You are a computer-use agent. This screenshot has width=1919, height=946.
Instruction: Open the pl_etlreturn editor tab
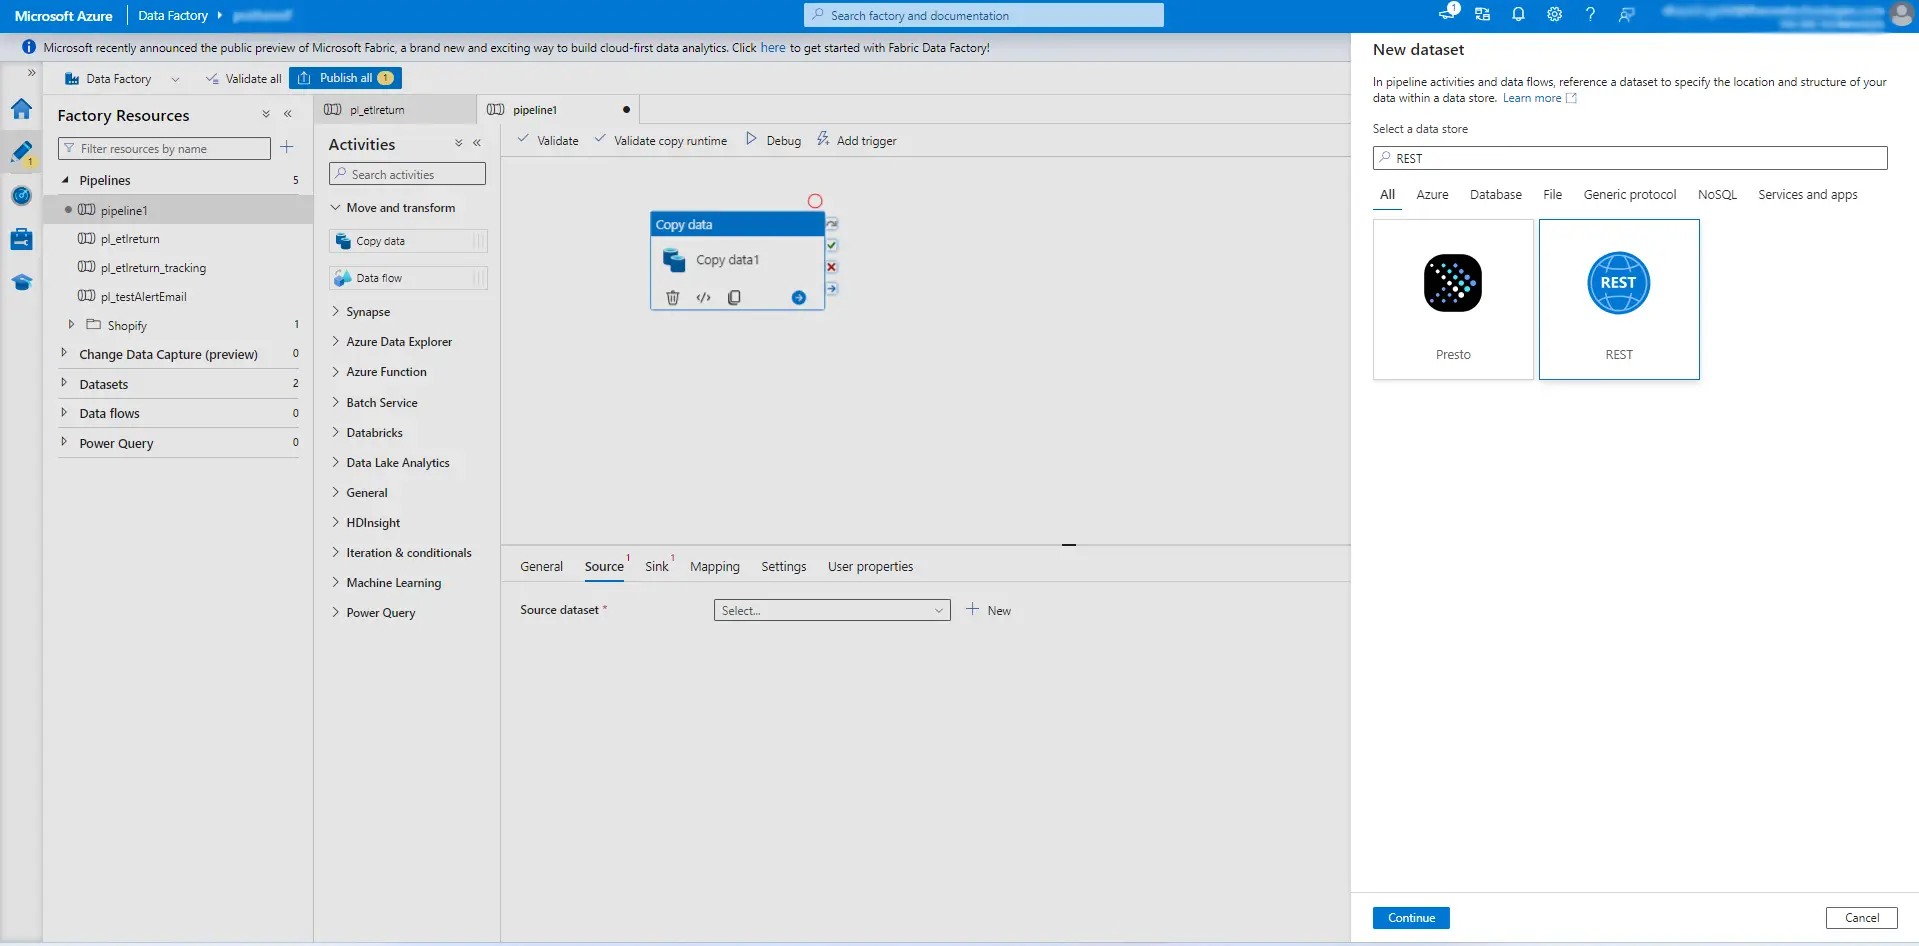point(396,110)
